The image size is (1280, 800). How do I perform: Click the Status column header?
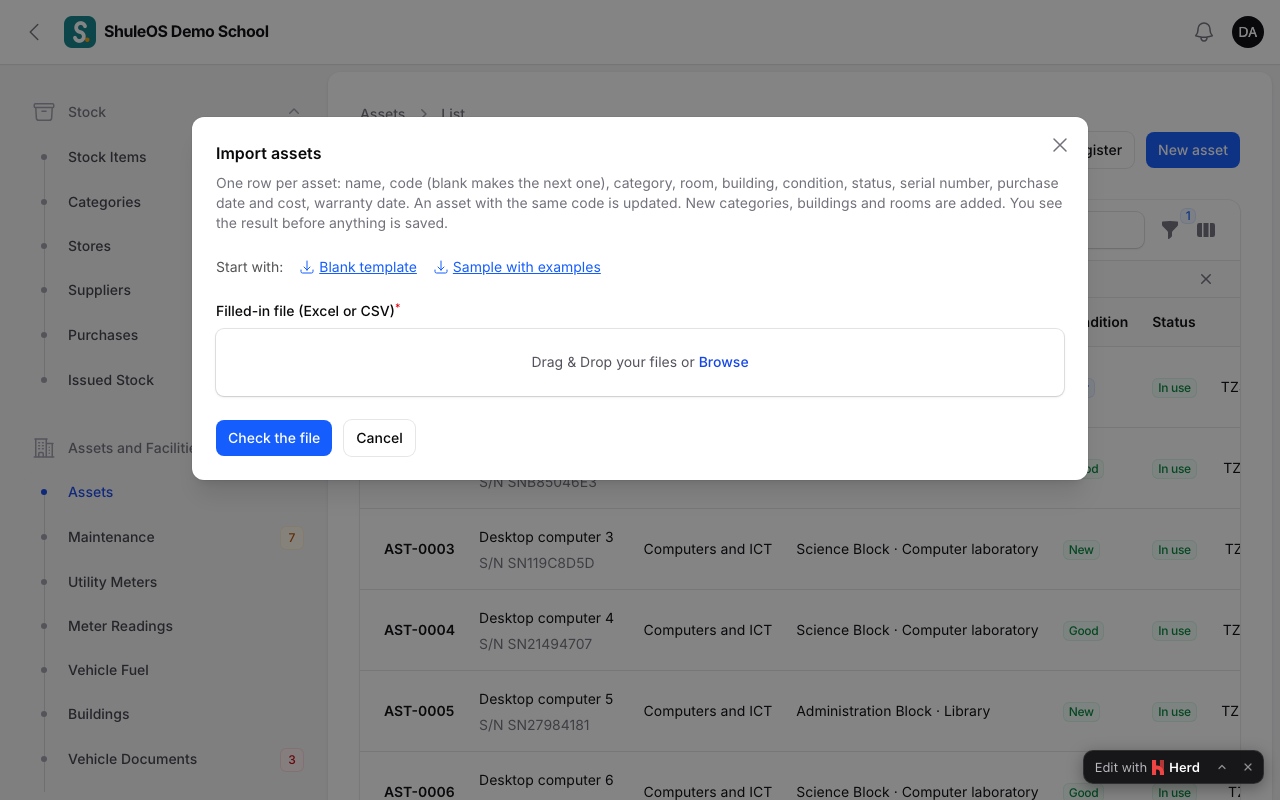(1173, 322)
